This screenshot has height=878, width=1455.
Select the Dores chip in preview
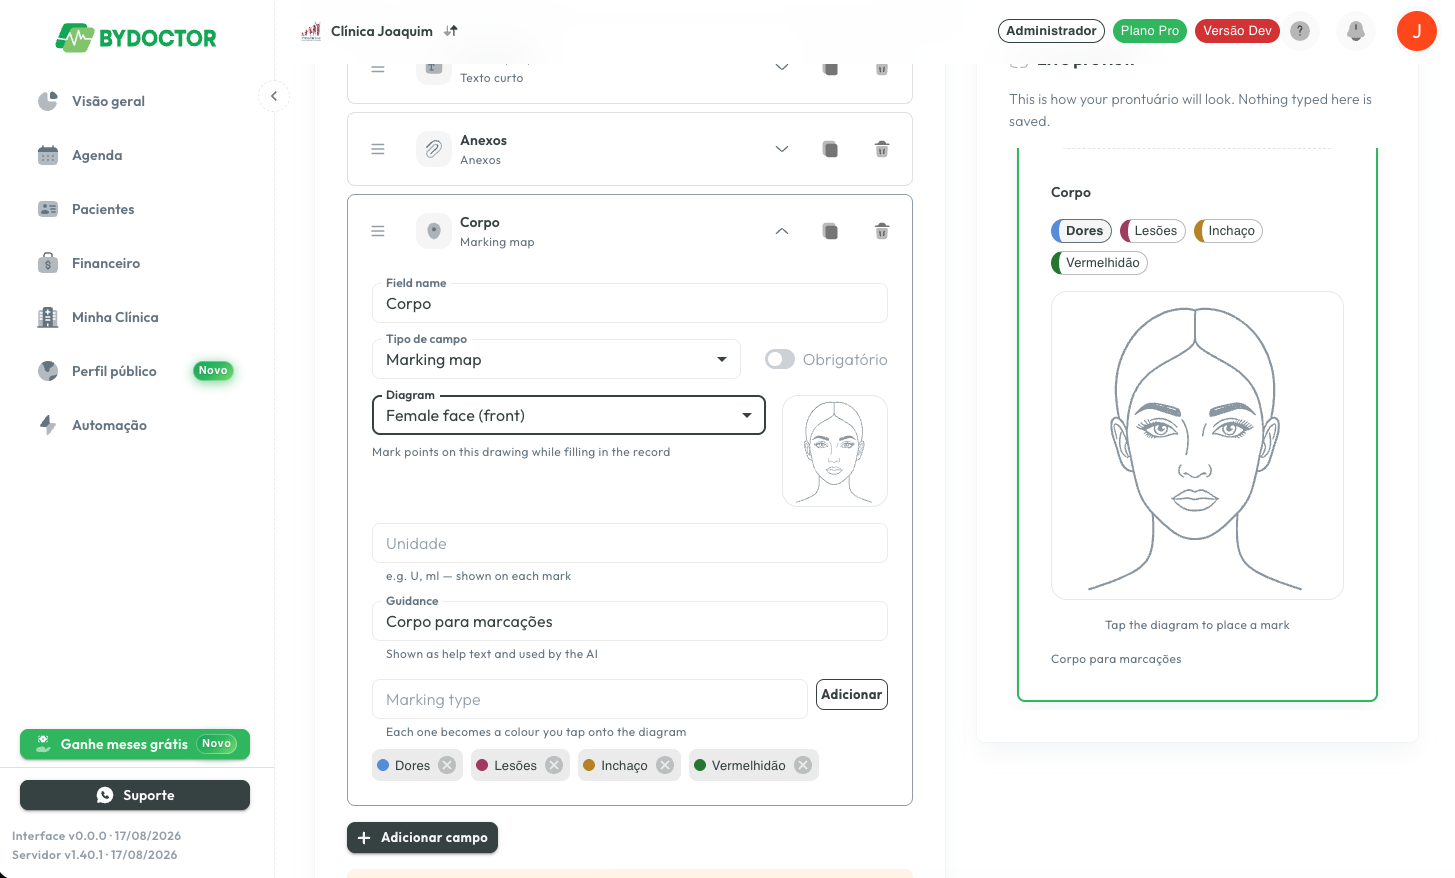pyautogui.click(x=1082, y=231)
